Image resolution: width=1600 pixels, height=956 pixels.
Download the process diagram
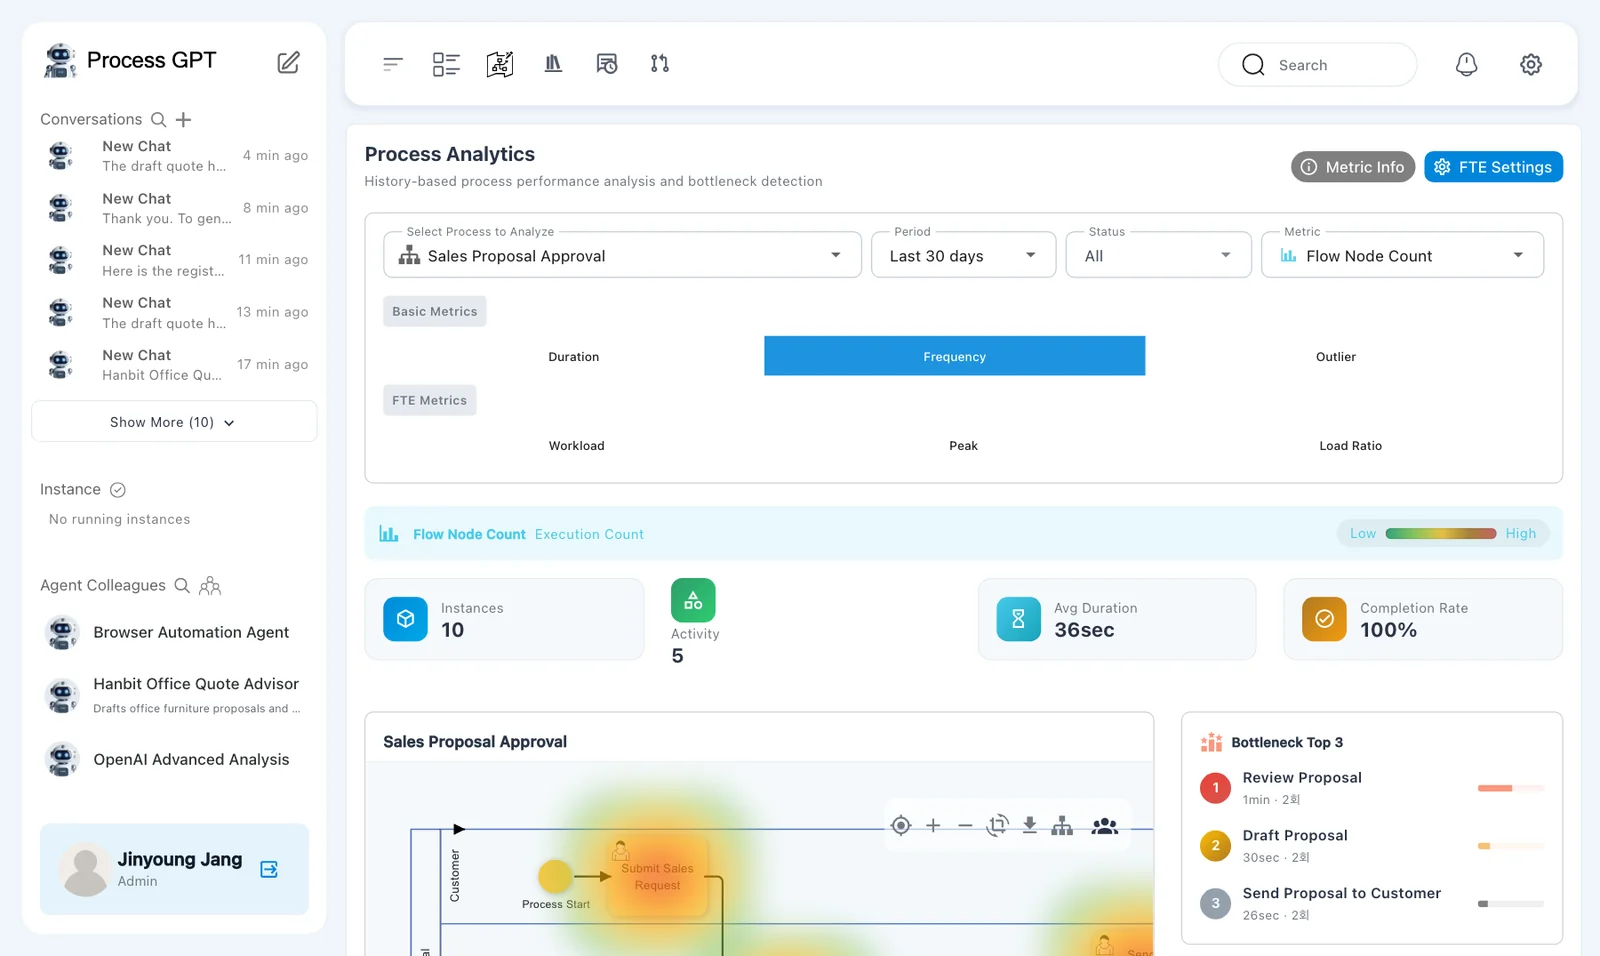click(1030, 825)
